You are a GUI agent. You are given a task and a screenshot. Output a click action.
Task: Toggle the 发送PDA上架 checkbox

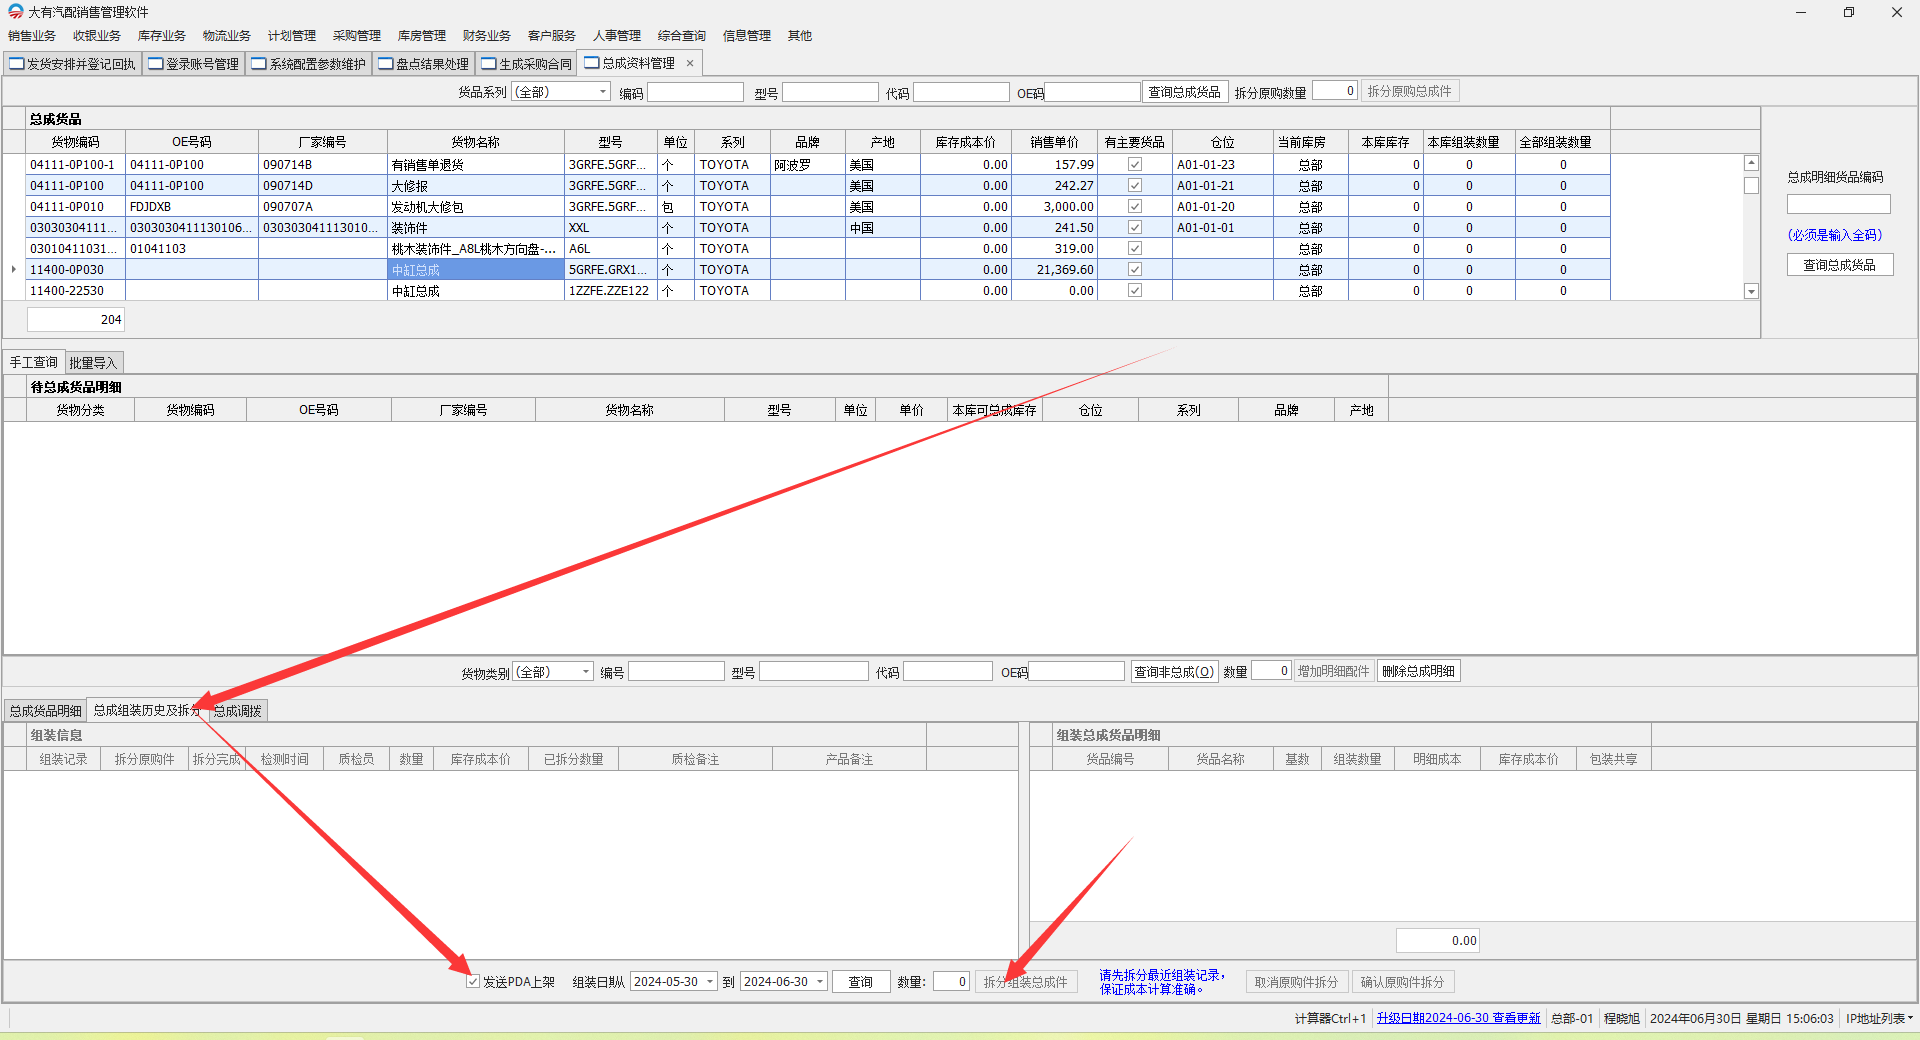click(x=473, y=982)
